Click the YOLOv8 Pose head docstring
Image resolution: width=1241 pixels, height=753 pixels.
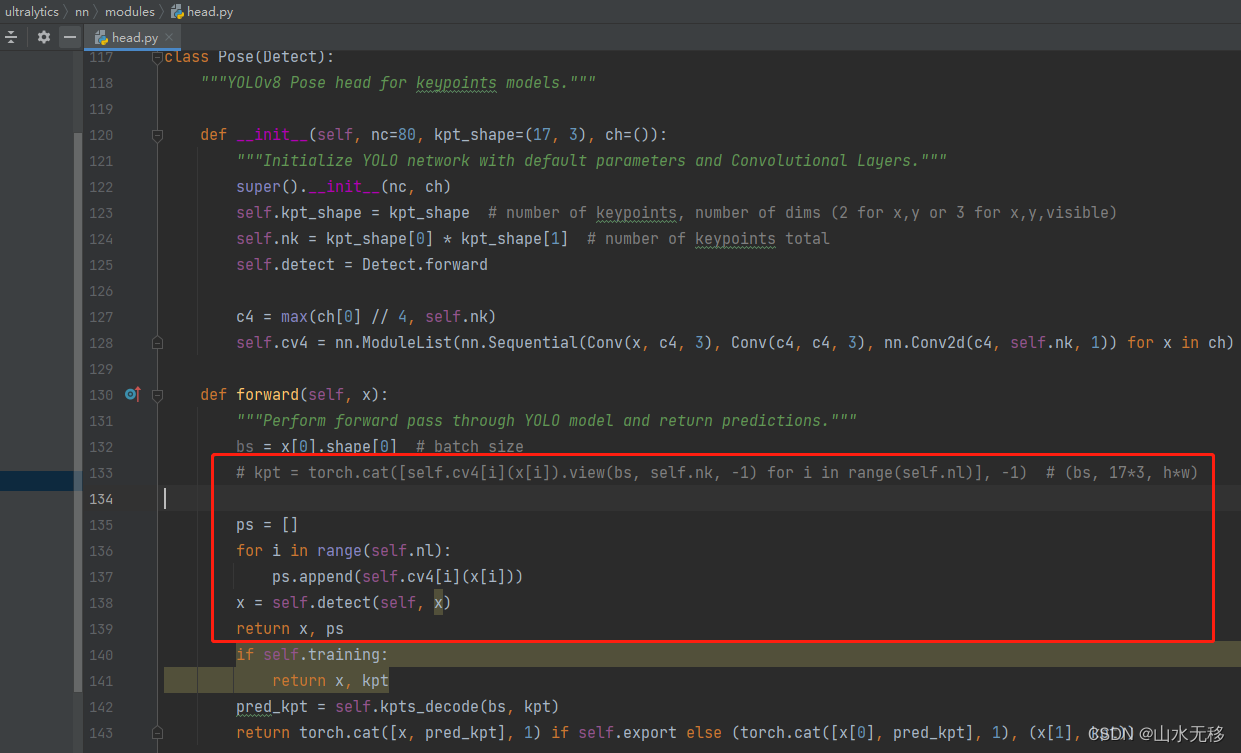[398, 83]
